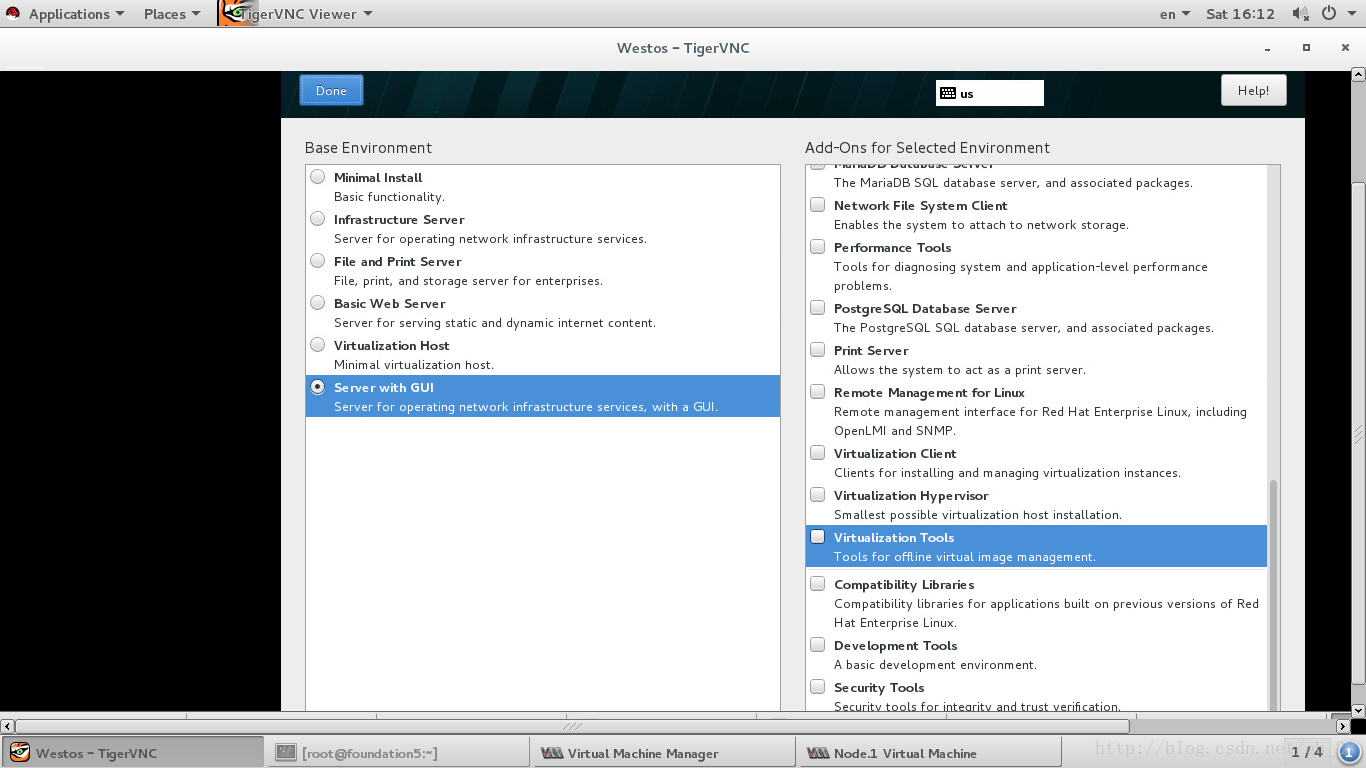Open the Places menu
This screenshot has width=1366, height=768.
coord(172,14)
